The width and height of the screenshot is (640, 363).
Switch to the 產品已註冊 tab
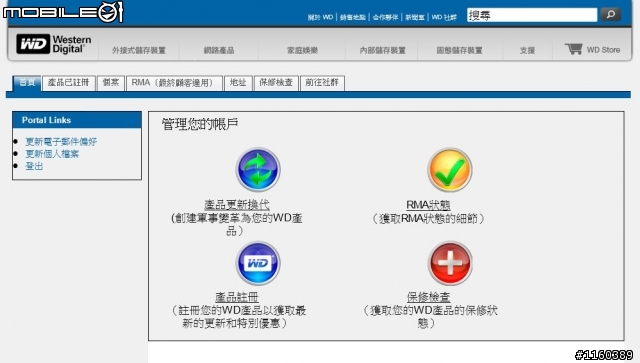pos(69,83)
